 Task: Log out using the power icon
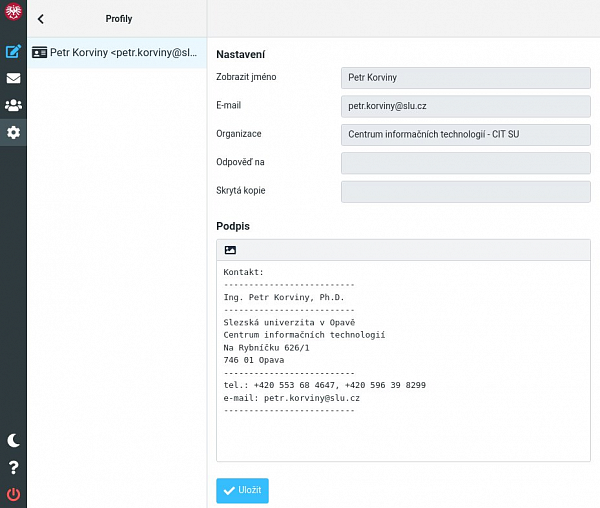pyautogui.click(x=13, y=494)
